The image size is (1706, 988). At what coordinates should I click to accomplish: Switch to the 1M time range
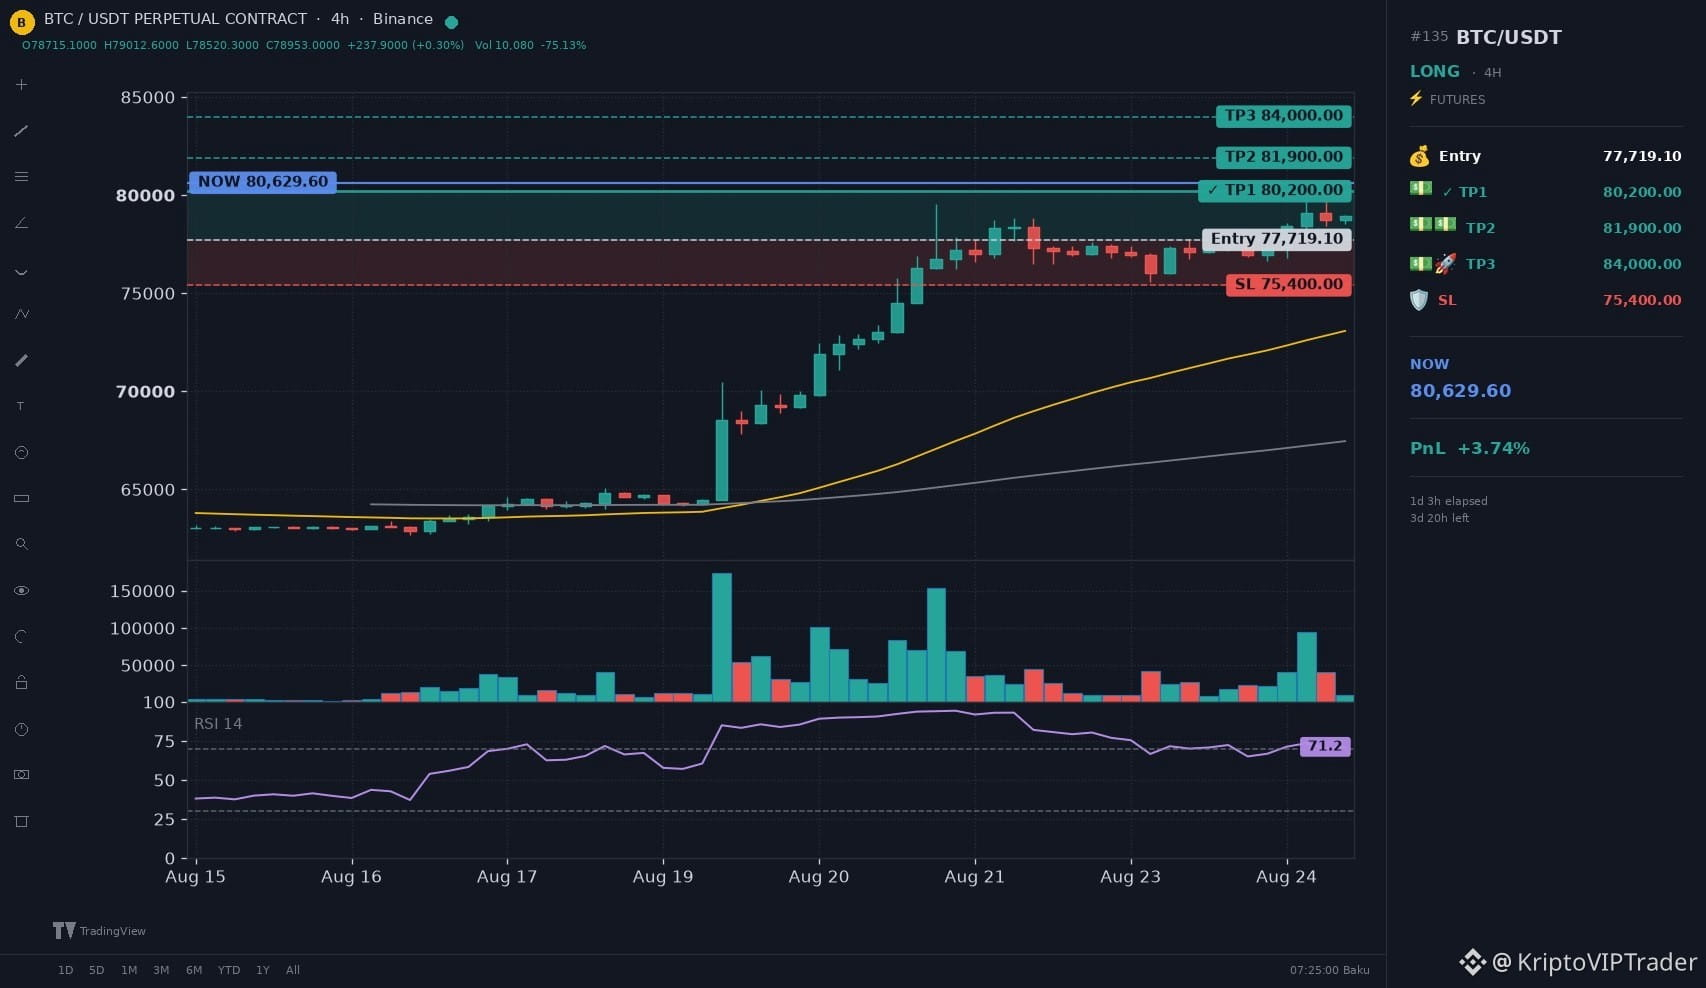(129, 970)
